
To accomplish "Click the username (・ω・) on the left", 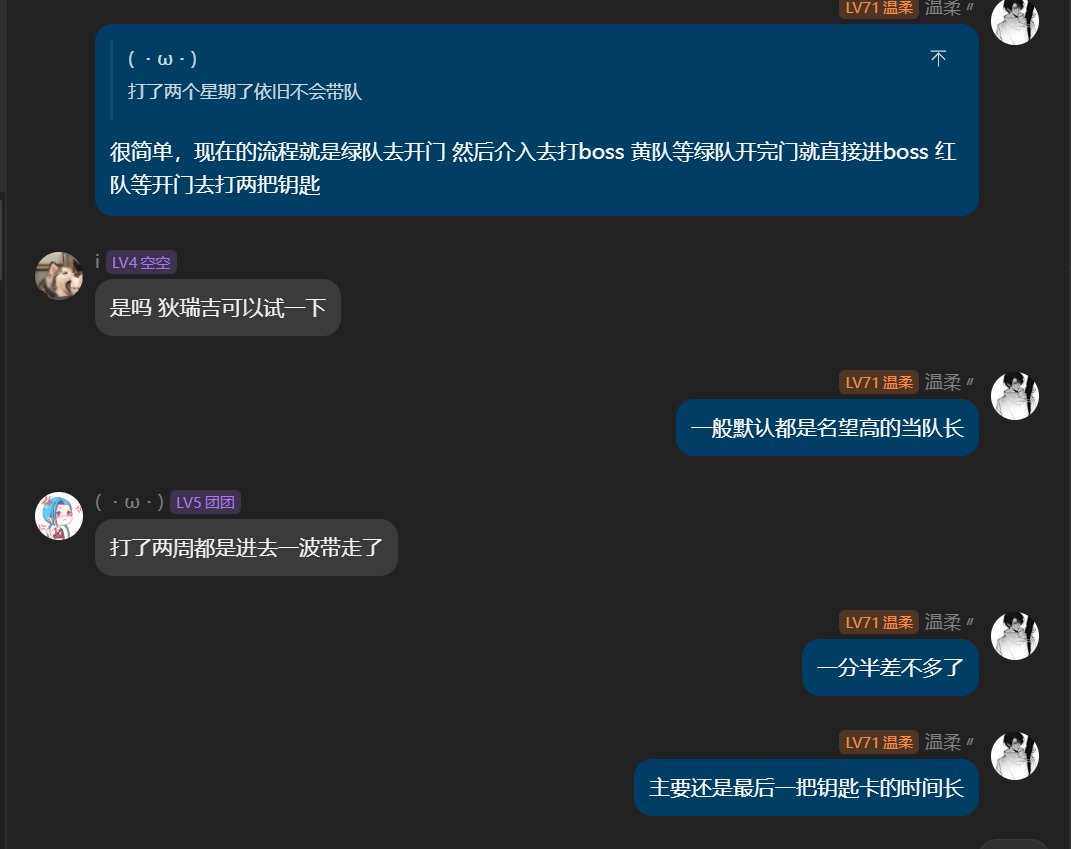I will [131, 502].
